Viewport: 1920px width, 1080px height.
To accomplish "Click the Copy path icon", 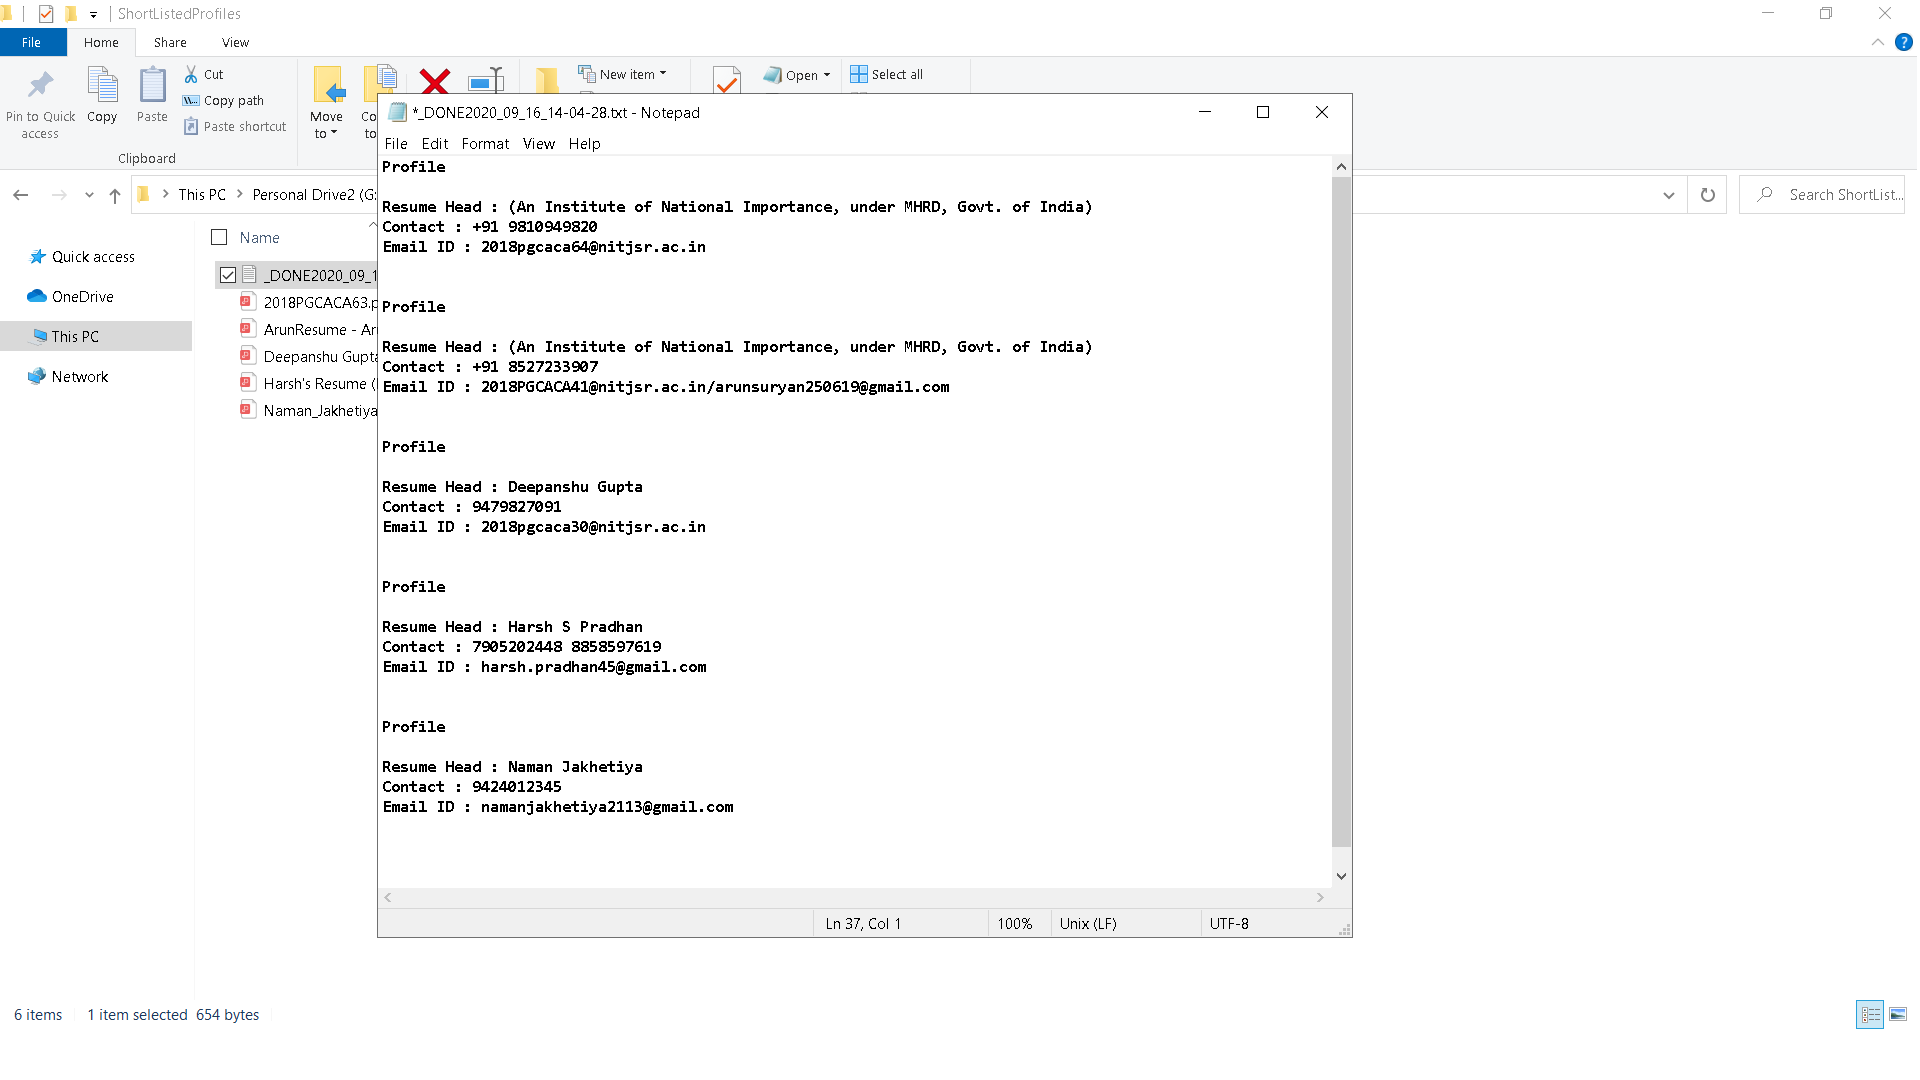I will tap(191, 100).
